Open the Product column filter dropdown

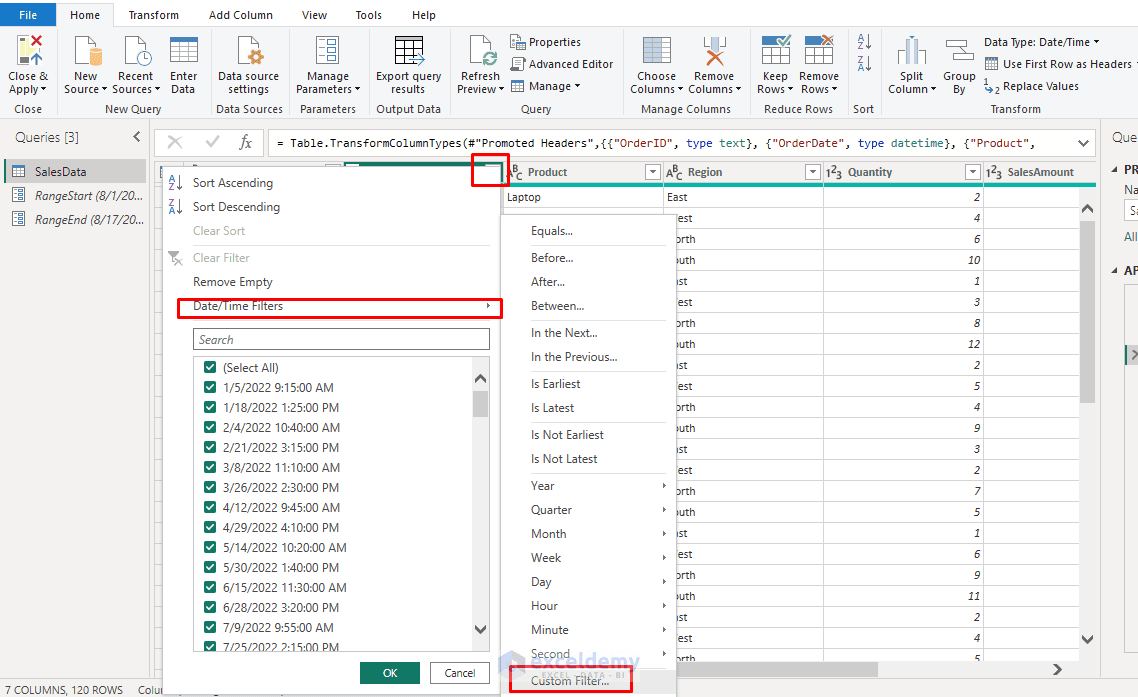(x=652, y=172)
